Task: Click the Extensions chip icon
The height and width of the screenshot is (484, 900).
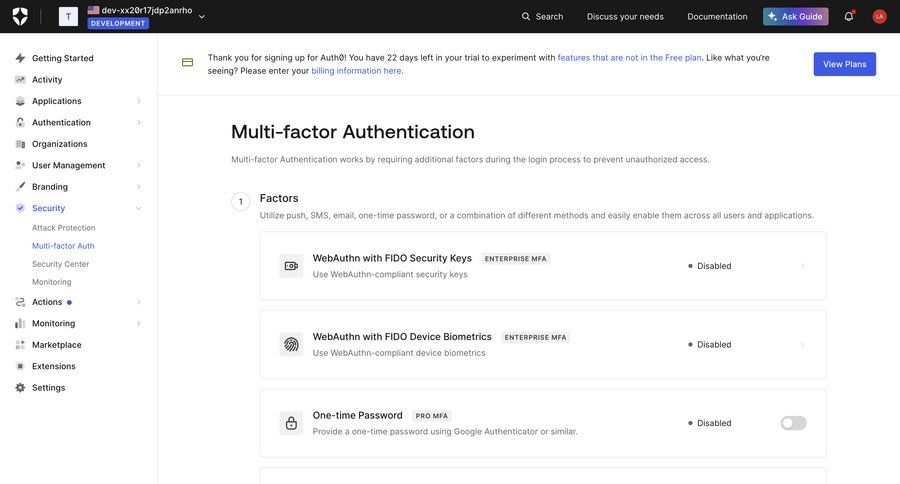Action: (x=20, y=366)
